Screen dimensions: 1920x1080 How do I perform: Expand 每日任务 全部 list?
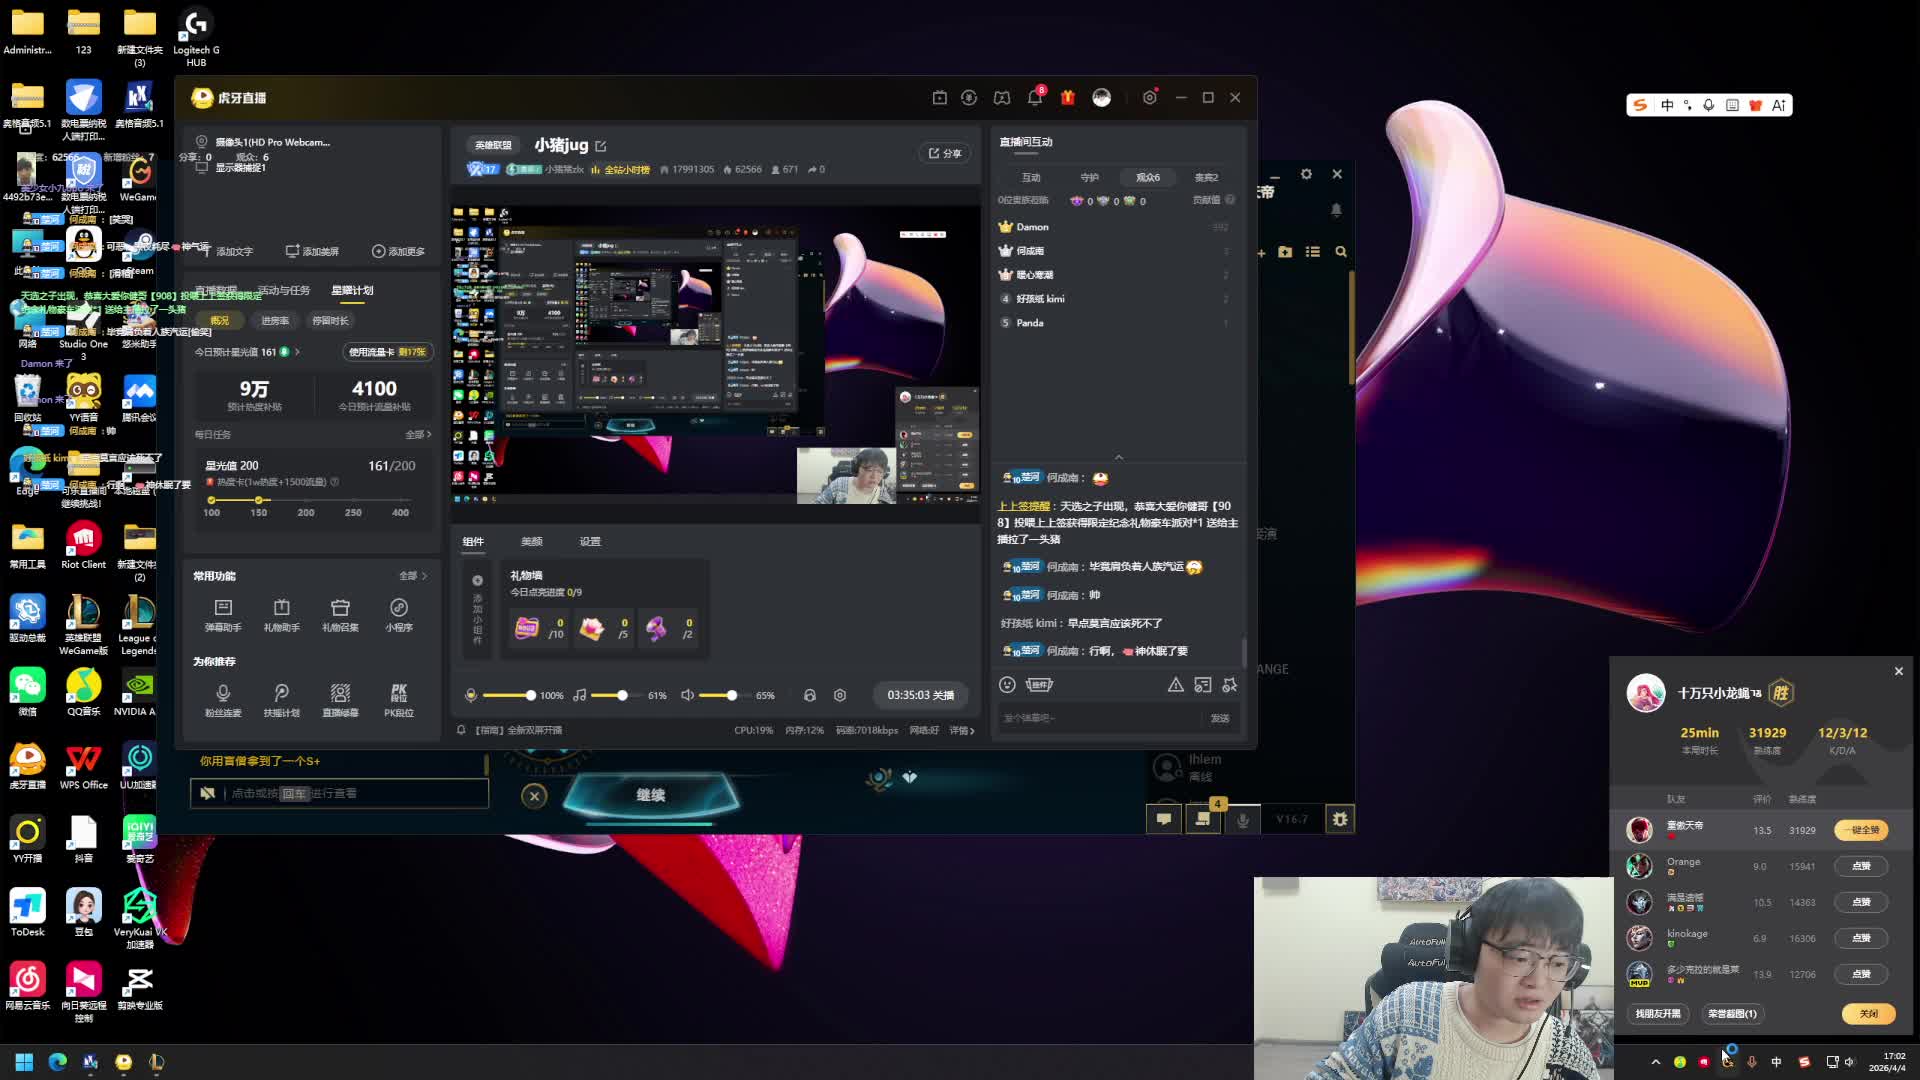tap(418, 435)
